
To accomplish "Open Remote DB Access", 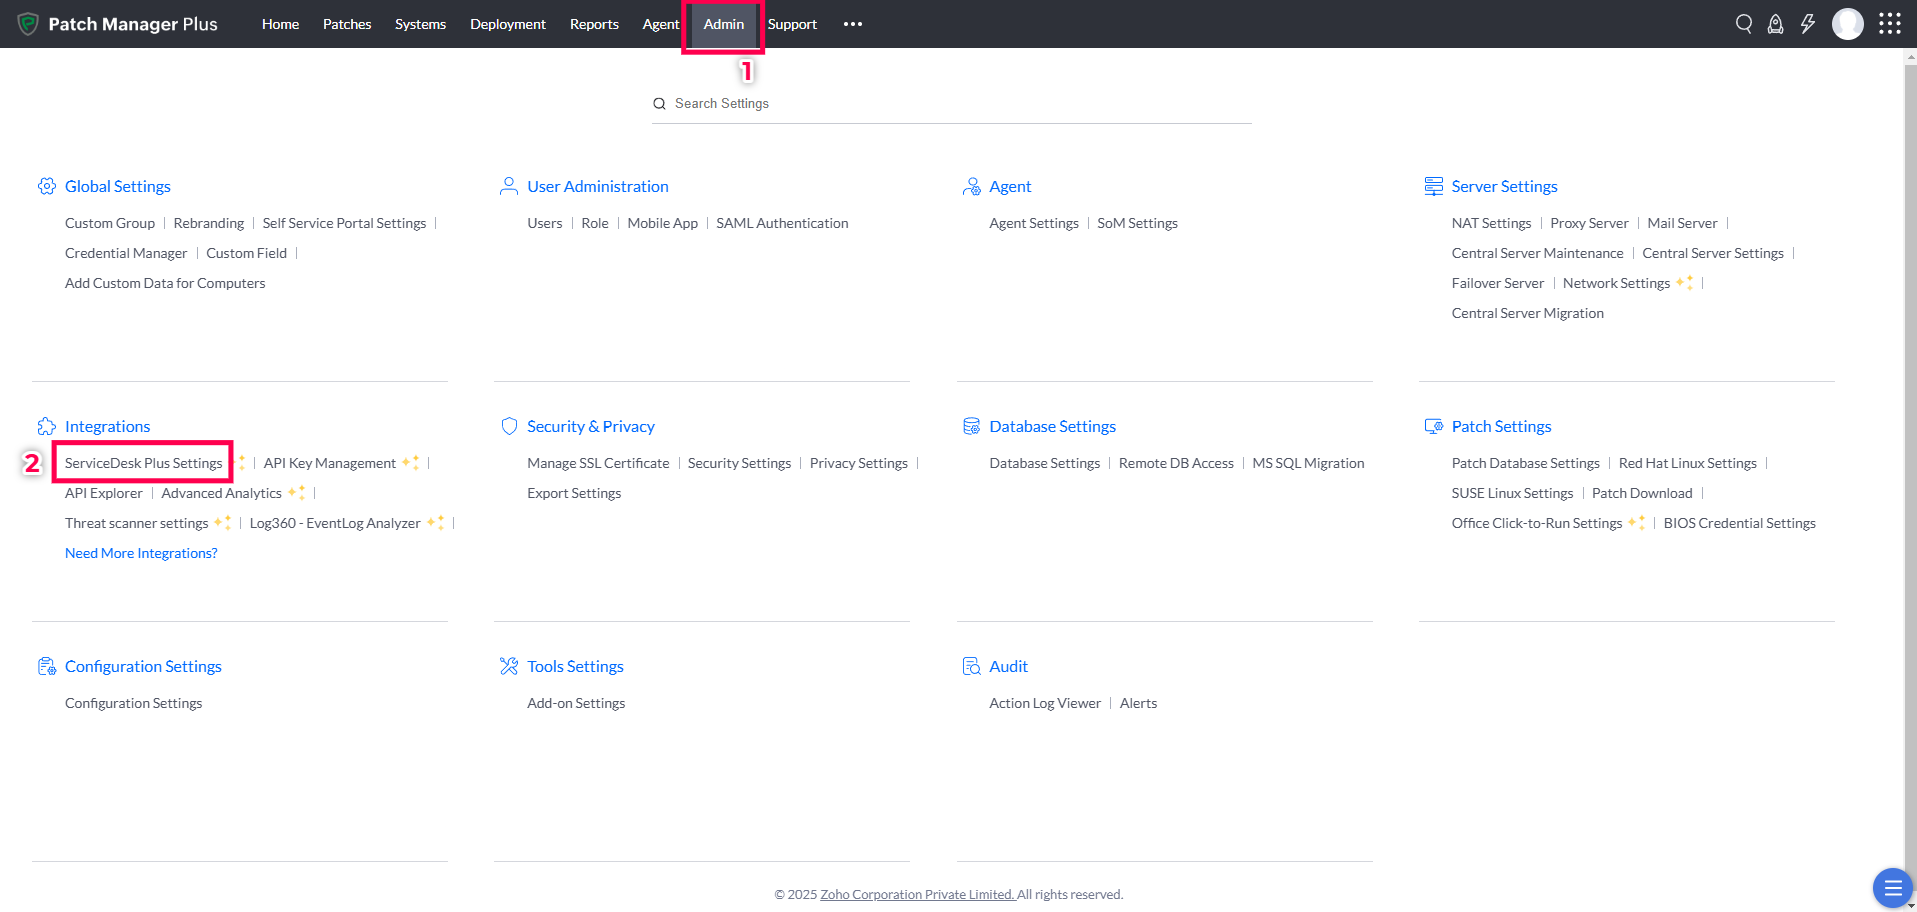I will tap(1176, 463).
